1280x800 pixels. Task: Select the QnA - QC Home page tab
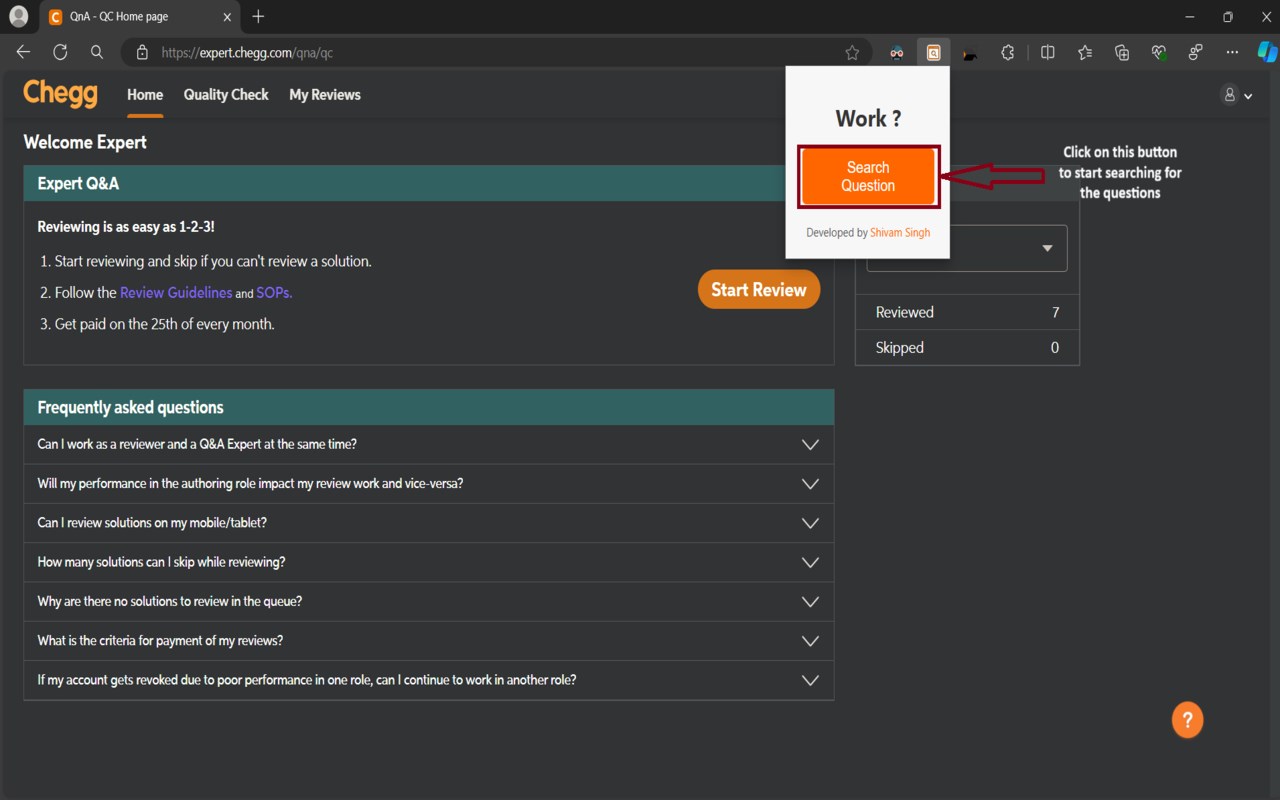tap(138, 17)
